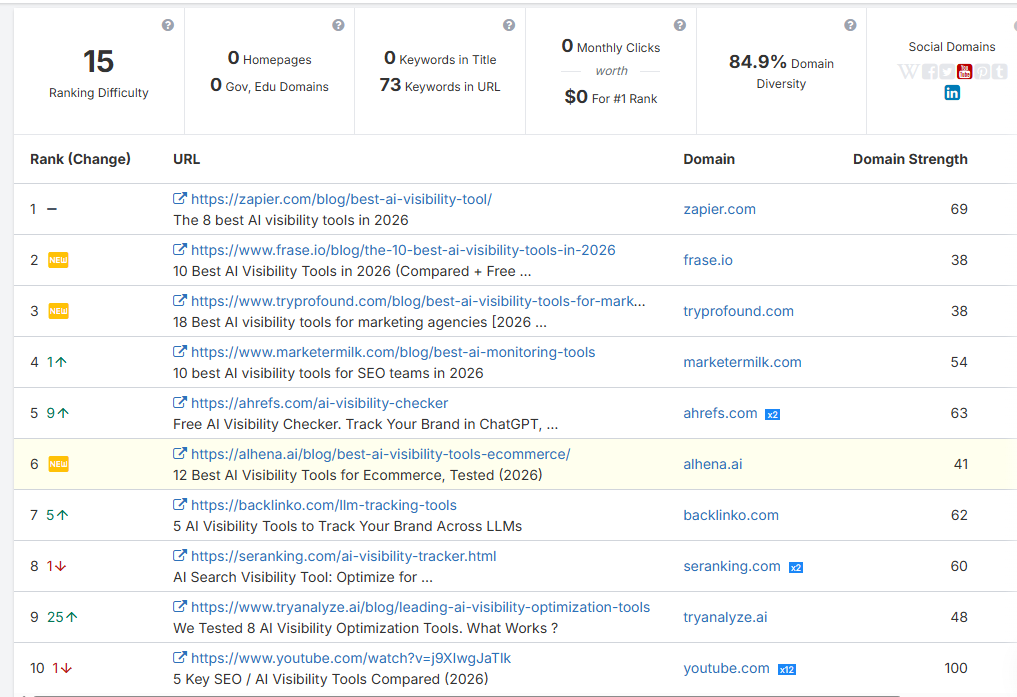Click external link icon beside zapier.com URL
Screen dimensions: 1017x697
point(180,198)
